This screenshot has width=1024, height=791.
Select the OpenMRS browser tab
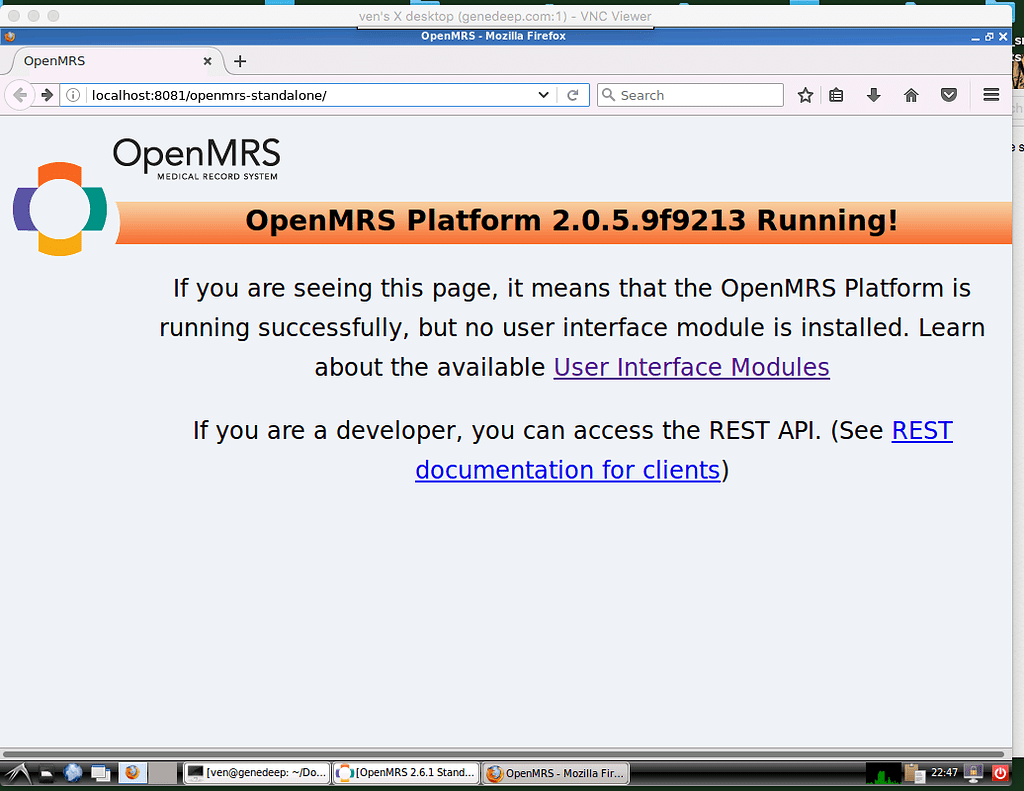(110, 61)
